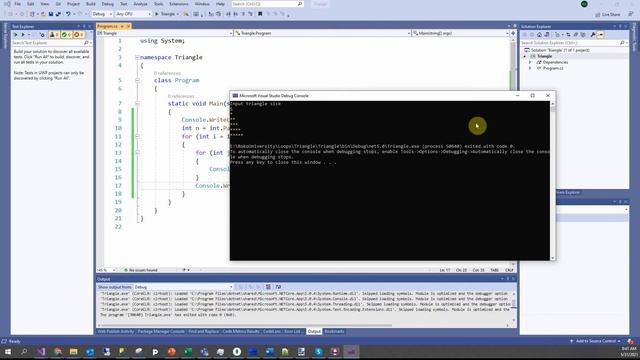Click the Debug Console vertical scrollbar

[x=553, y=180]
